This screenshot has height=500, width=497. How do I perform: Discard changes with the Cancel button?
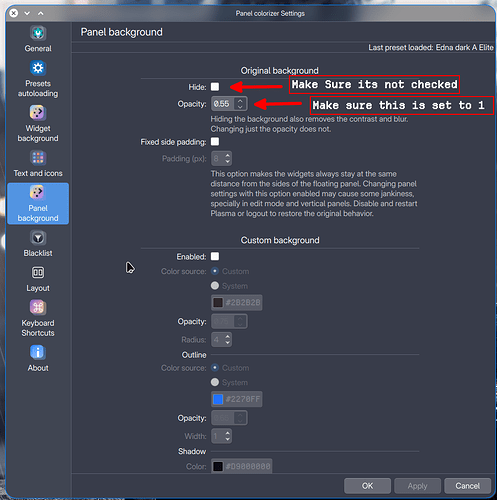tap(467, 486)
